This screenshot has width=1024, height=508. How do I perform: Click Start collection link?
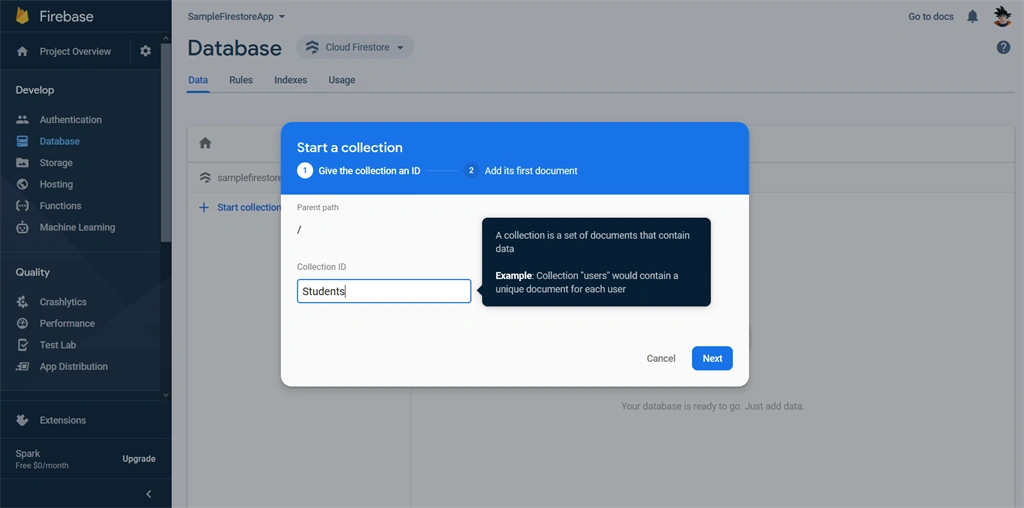pyautogui.click(x=249, y=207)
